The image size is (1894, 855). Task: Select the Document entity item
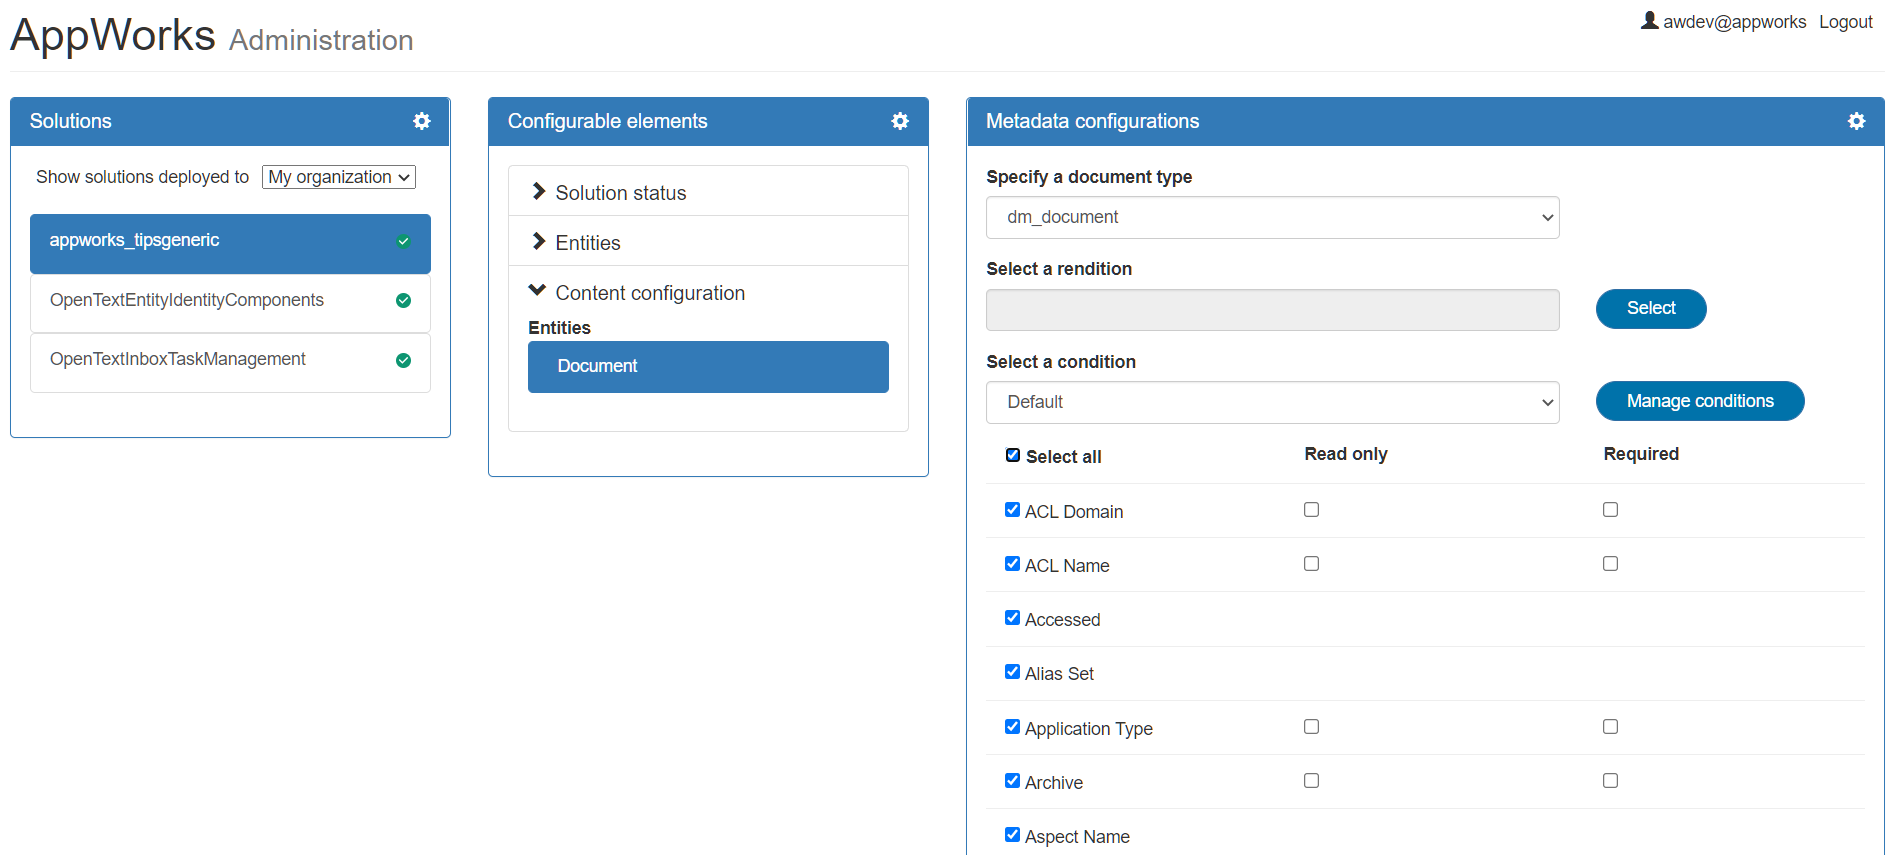pos(708,366)
